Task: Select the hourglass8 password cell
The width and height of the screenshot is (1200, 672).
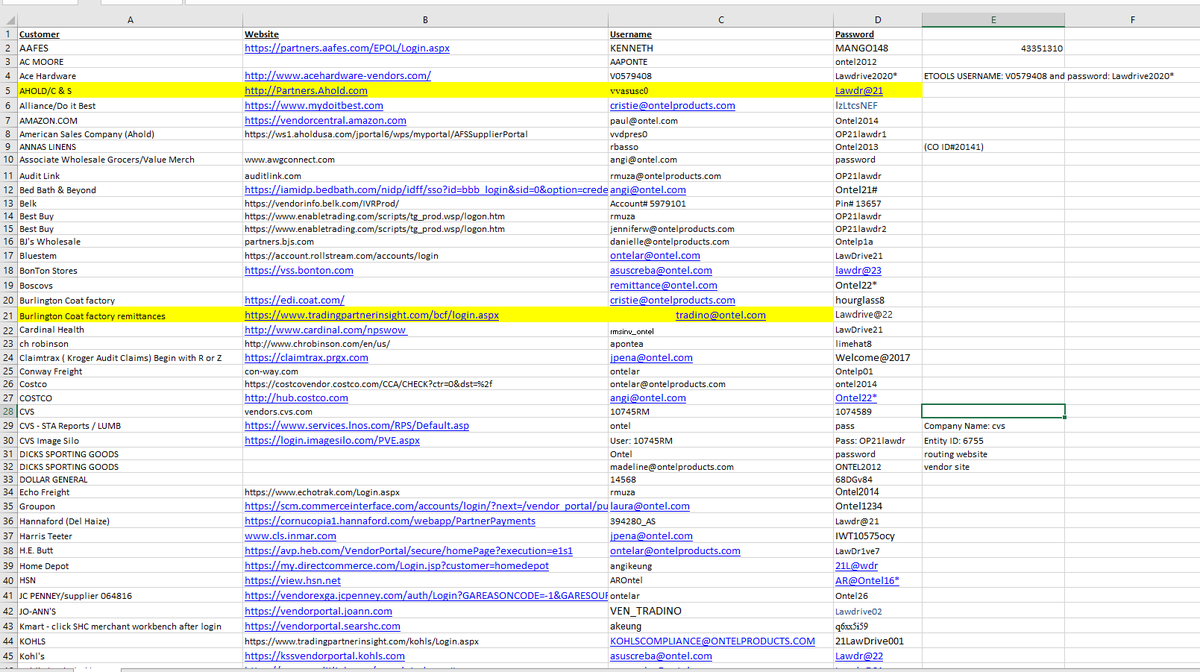Action: click(877, 300)
